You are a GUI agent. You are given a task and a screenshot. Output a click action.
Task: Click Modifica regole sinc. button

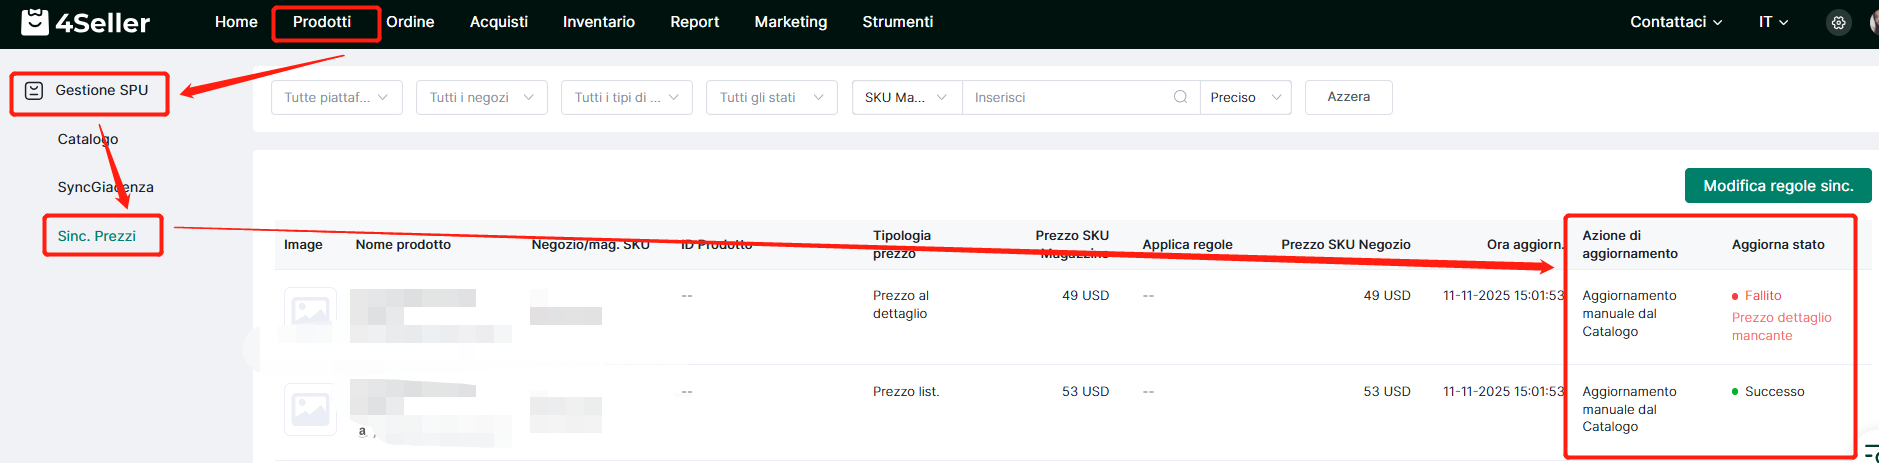click(1777, 186)
